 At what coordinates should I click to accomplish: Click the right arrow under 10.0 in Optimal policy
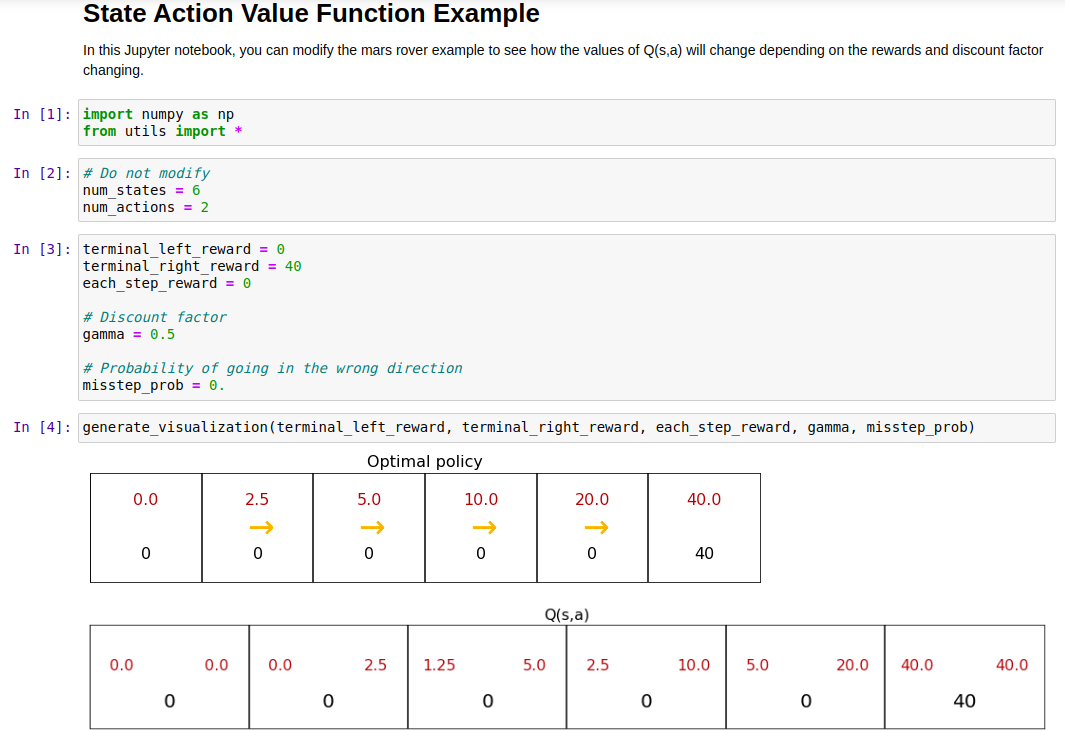(x=484, y=527)
